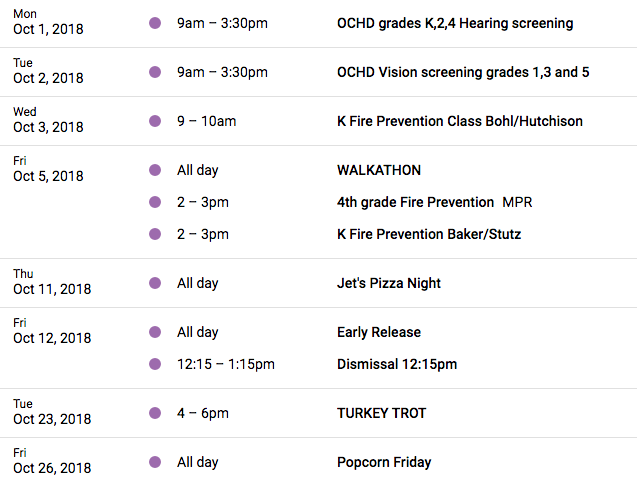Click the 12:15 – 1:15pm time entry
The width and height of the screenshot is (637, 486).
(226, 364)
